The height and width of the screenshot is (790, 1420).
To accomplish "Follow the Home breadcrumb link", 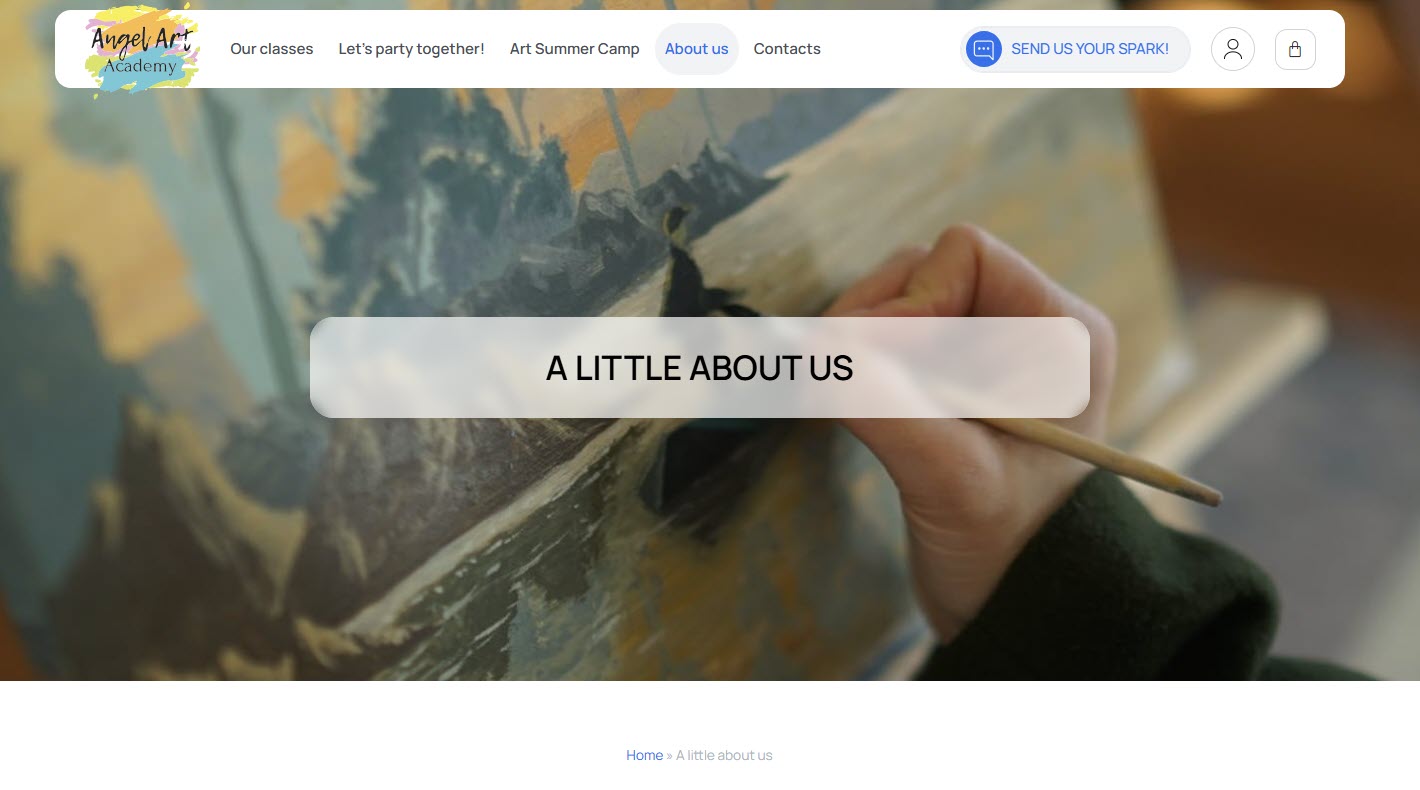I will click(644, 755).
